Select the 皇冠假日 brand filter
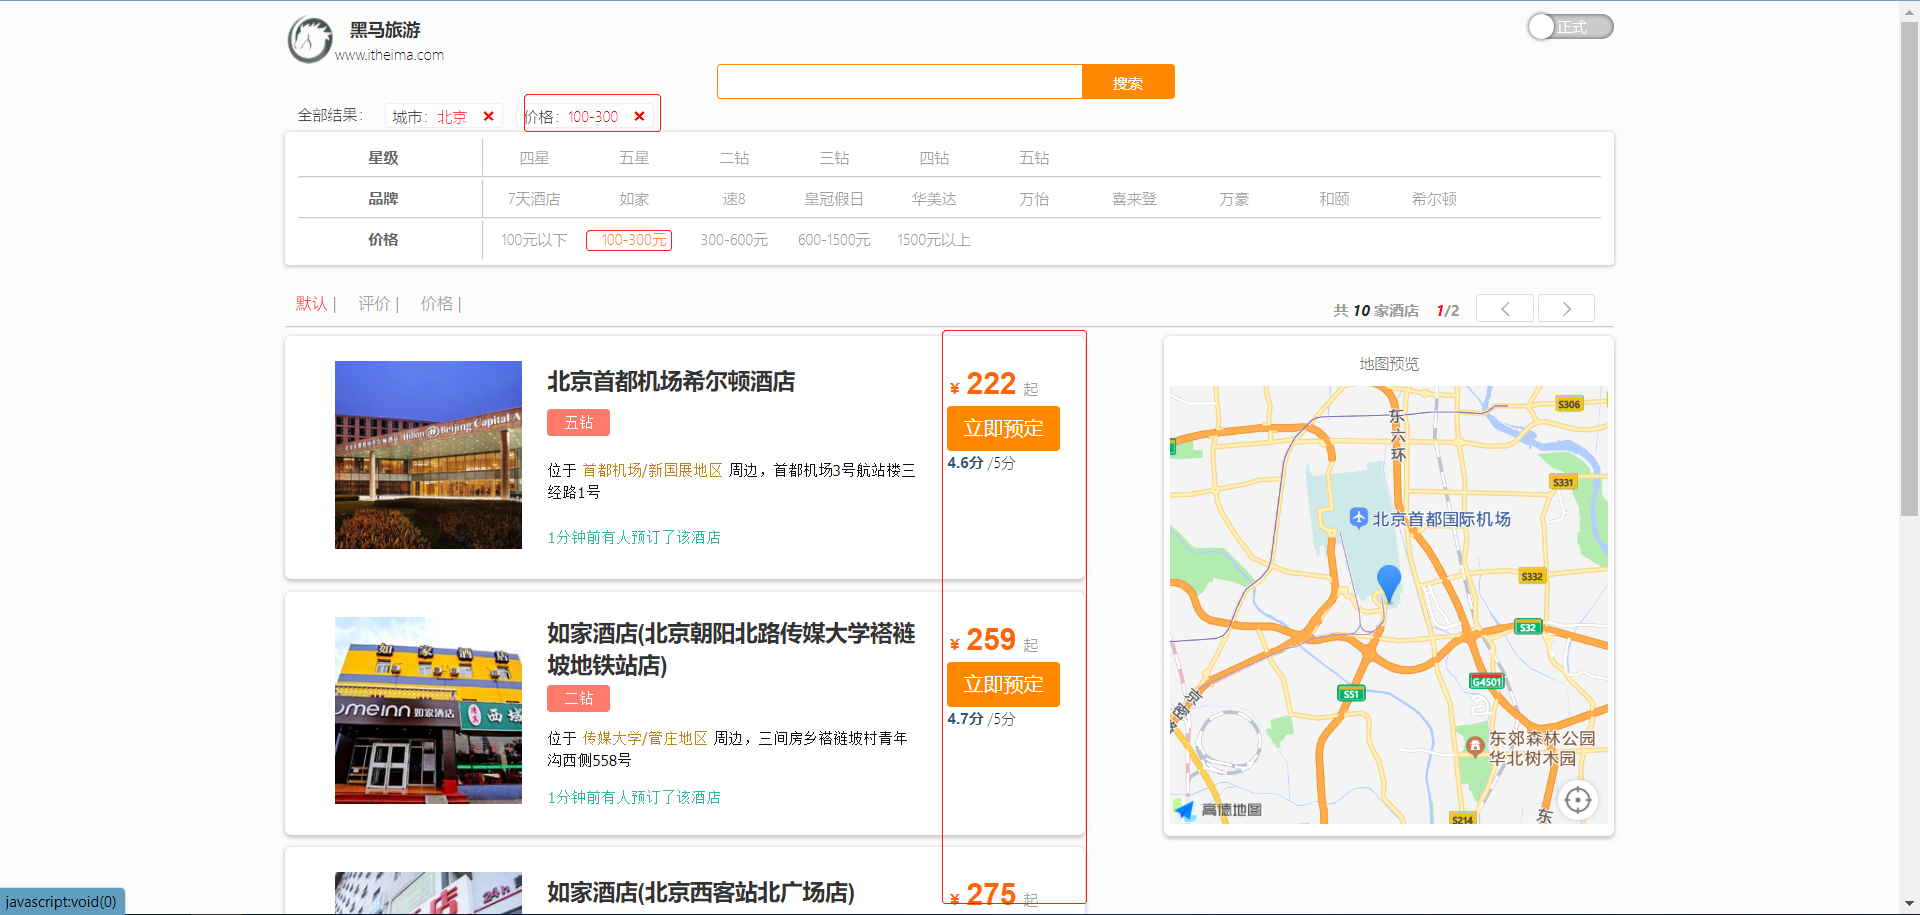 coord(834,199)
